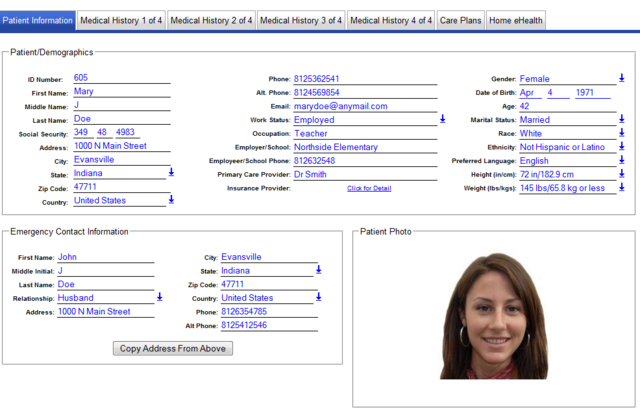Viewport: 640px width, 408px height.
Task: Edit Date of Birth year 1971
Action: 593,93
